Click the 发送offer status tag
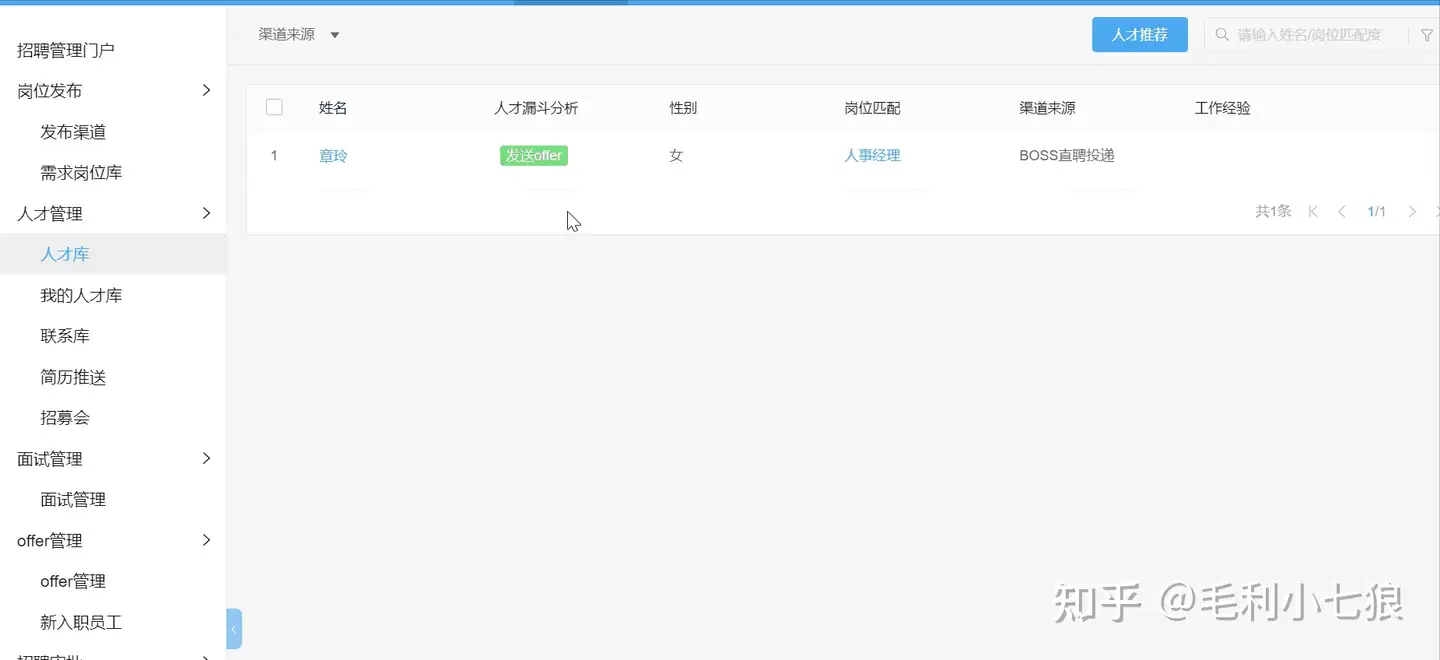The image size is (1440, 660). click(534, 155)
